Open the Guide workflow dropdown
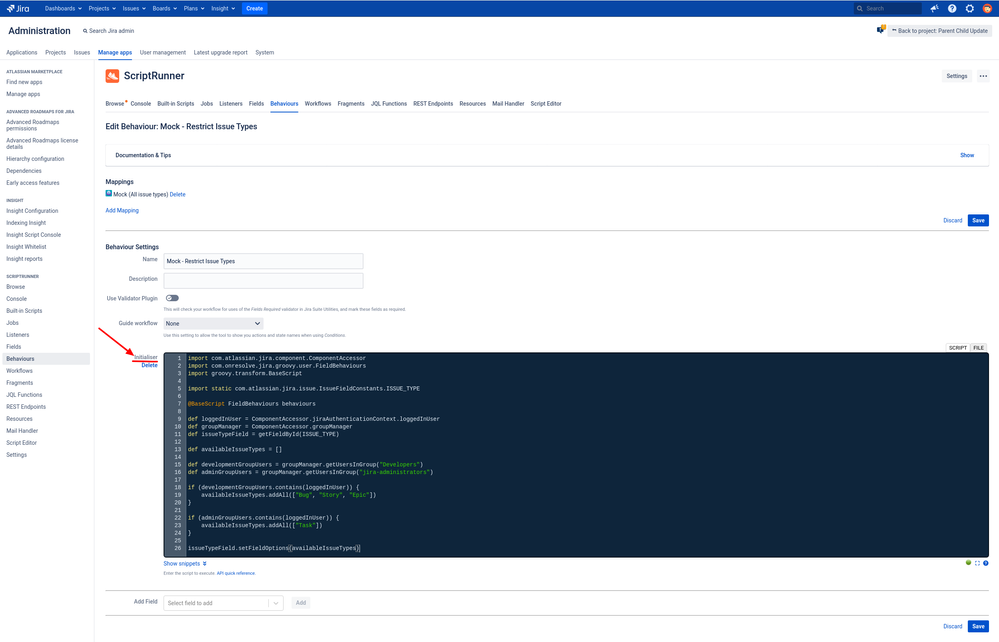 pyautogui.click(x=213, y=322)
